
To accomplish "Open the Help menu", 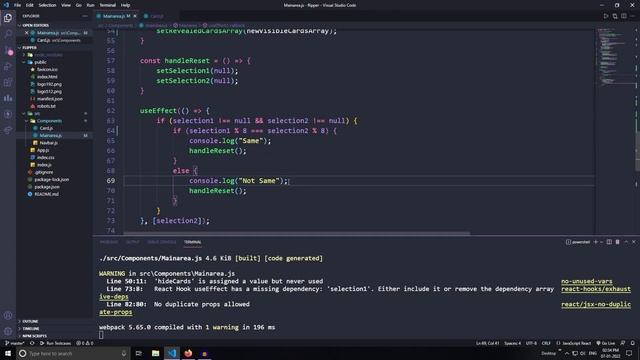I will (x=125, y=5).
